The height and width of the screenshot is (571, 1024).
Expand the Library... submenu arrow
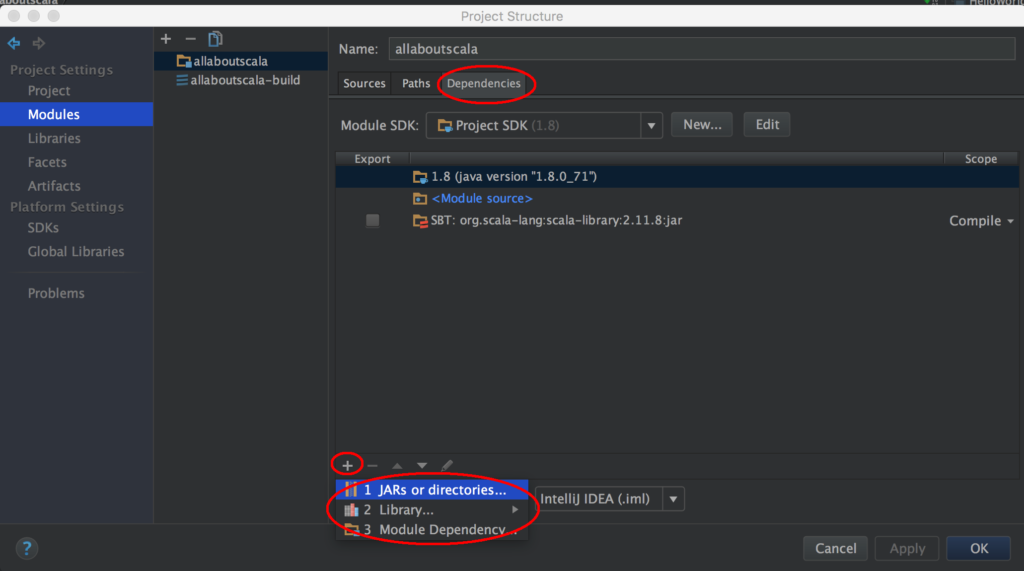(515, 510)
